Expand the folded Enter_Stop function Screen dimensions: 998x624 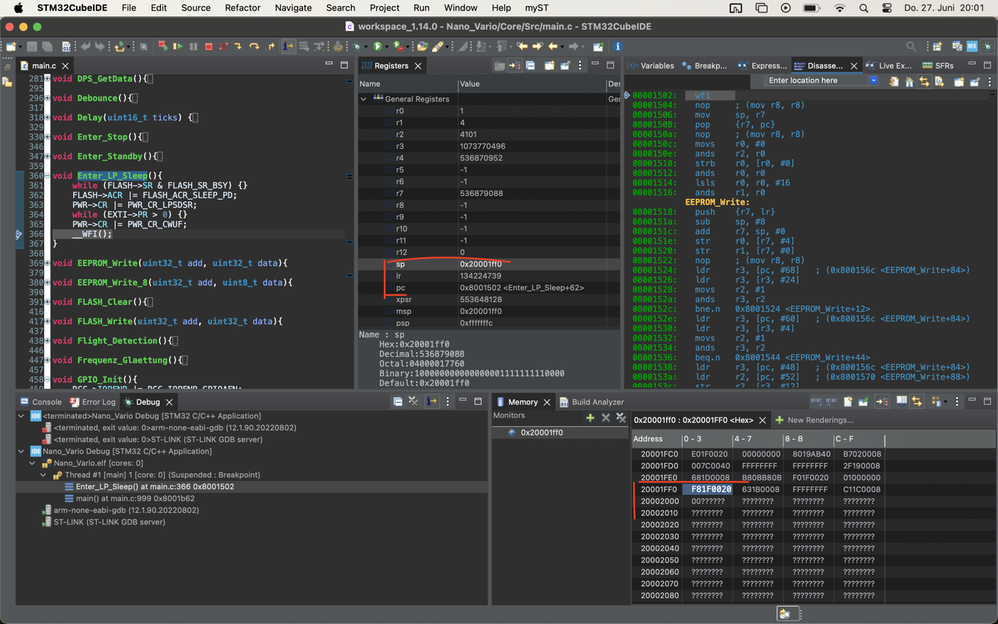(x=46, y=136)
